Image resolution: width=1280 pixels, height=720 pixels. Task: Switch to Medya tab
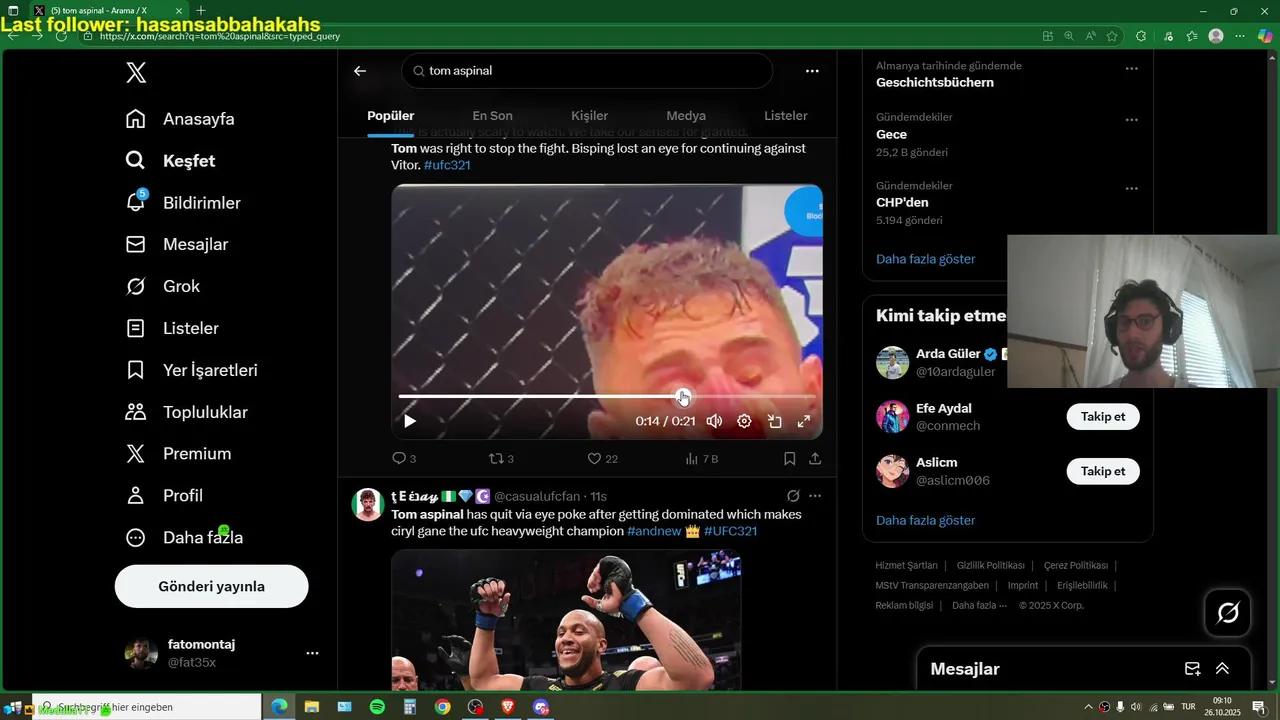[686, 116]
